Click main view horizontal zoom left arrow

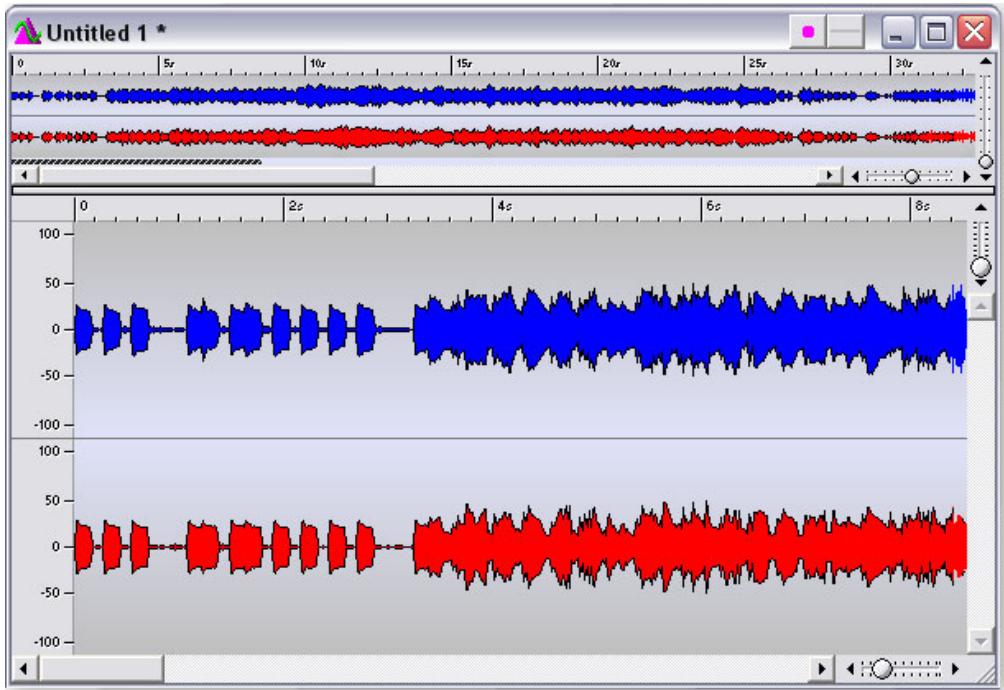(x=852, y=667)
